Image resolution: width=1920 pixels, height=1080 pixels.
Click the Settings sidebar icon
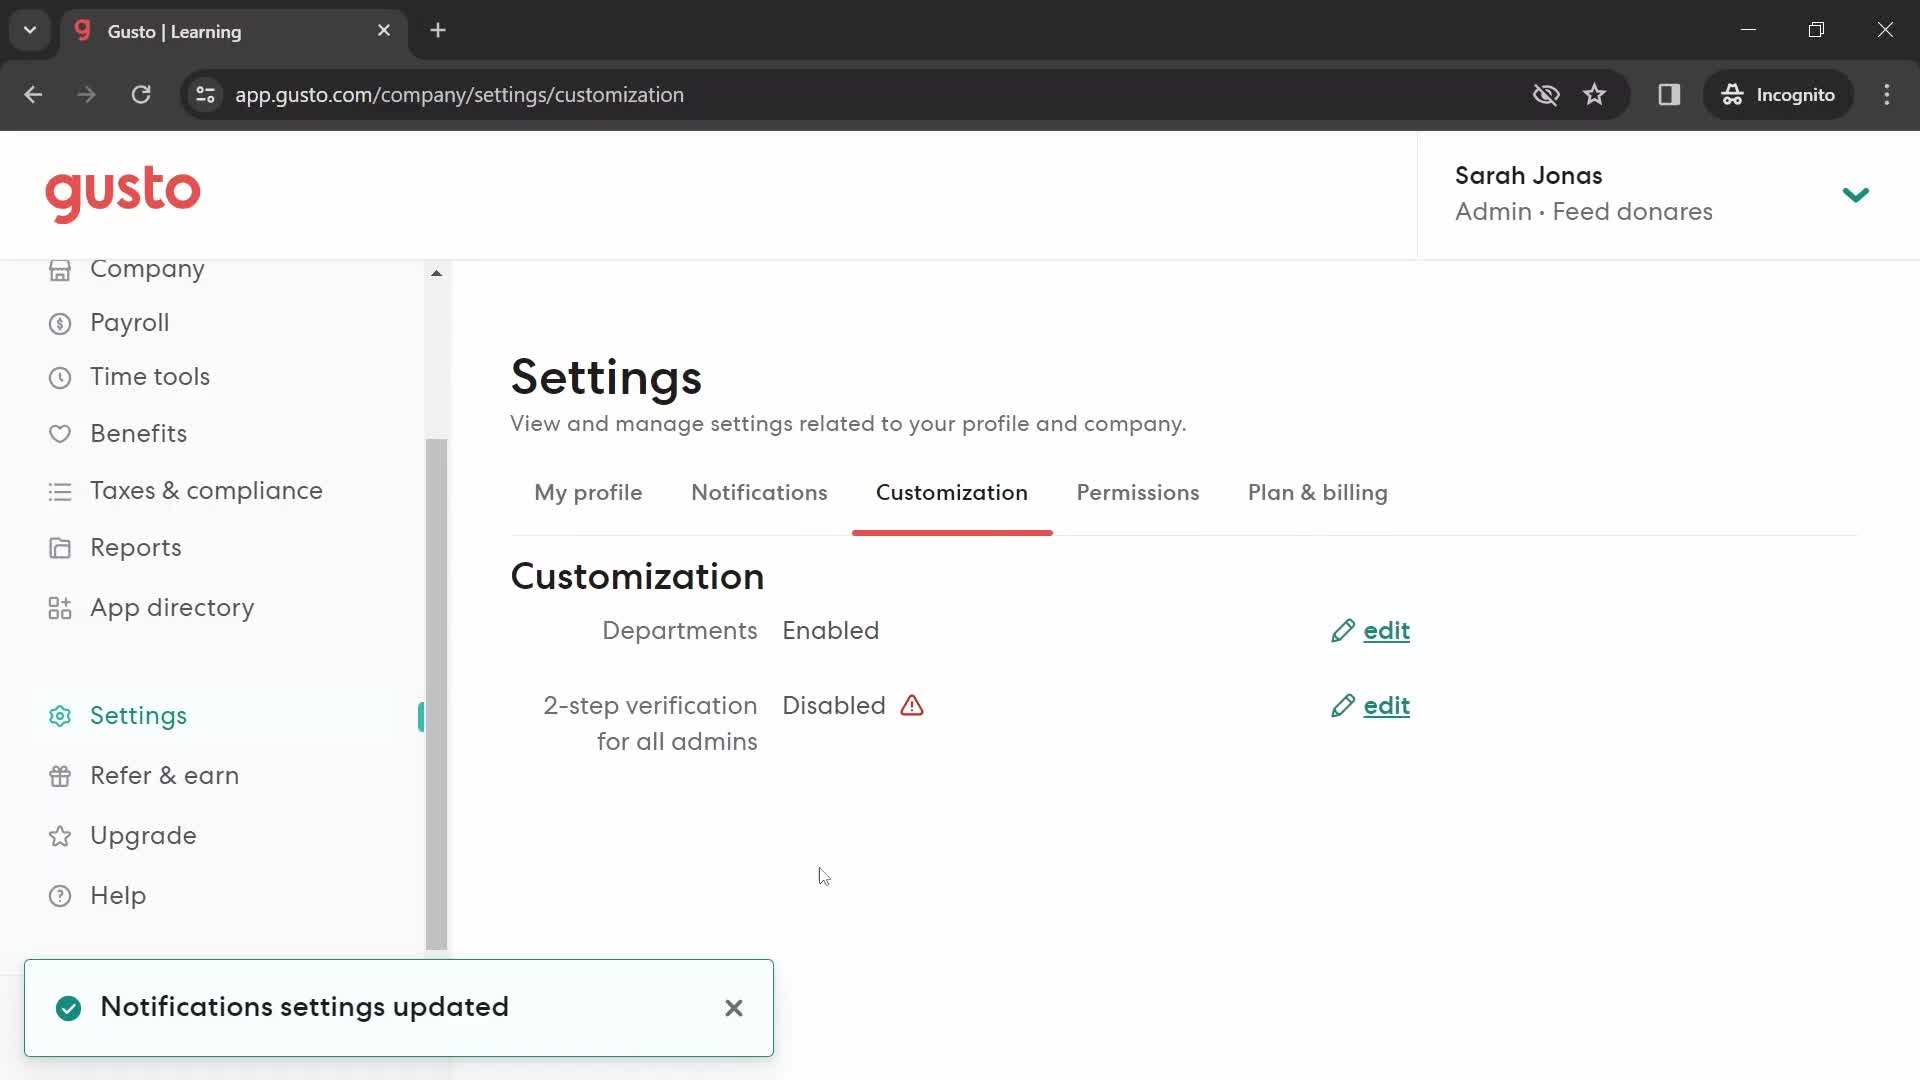click(59, 715)
